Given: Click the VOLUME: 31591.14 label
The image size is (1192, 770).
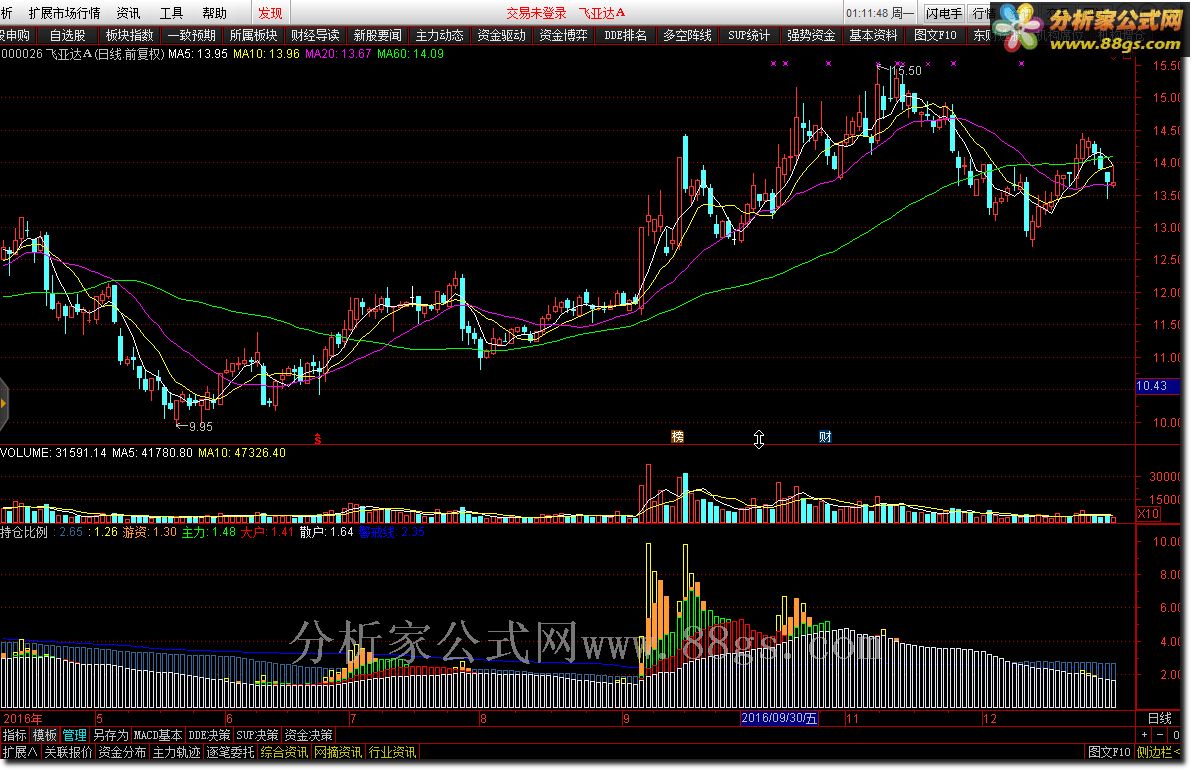Looking at the screenshot, I should pyautogui.click(x=53, y=453).
